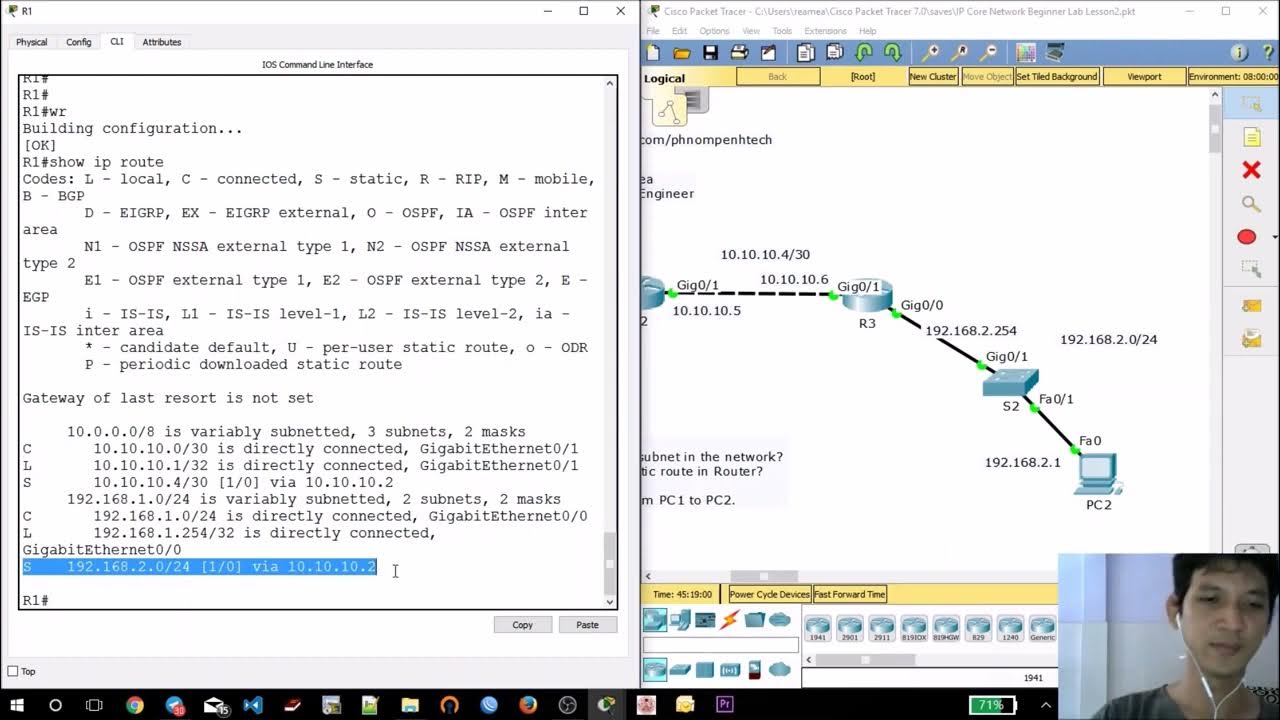Screen dimensions: 1280x720
Task: Select the Add Simple PDU envelope tool
Action: coord(1251,306)
